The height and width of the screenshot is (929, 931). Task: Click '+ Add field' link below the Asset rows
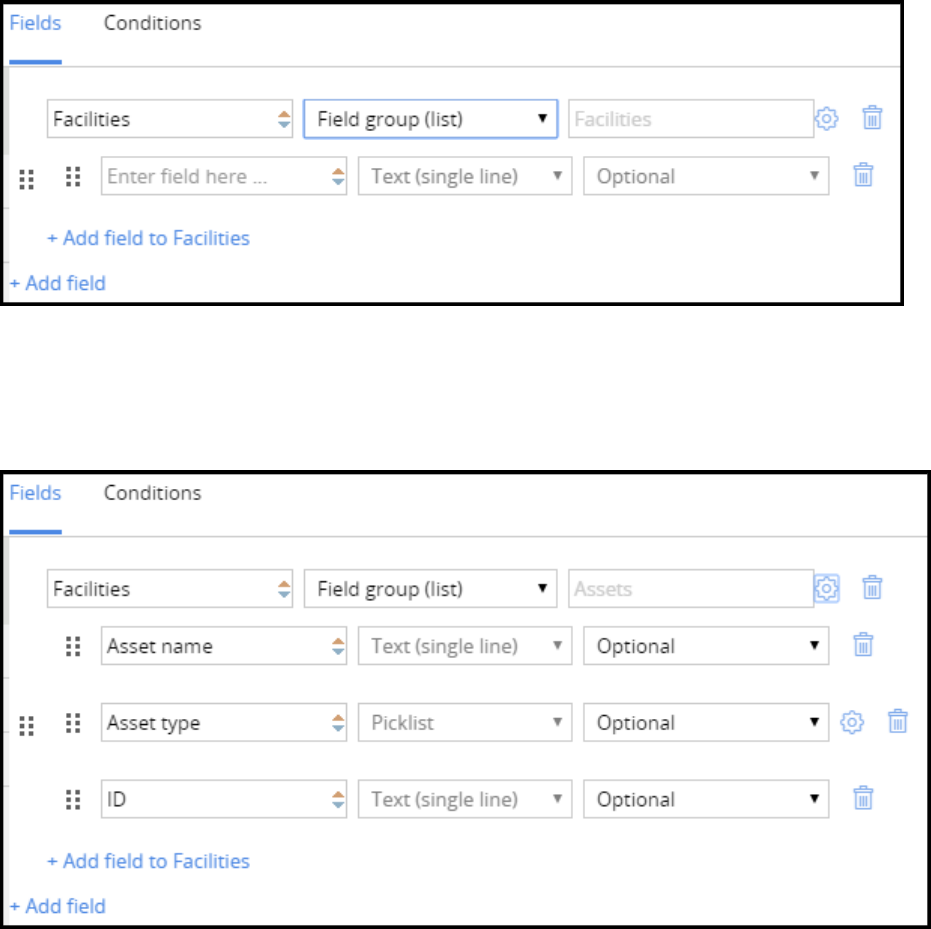(x=57, y=906)
